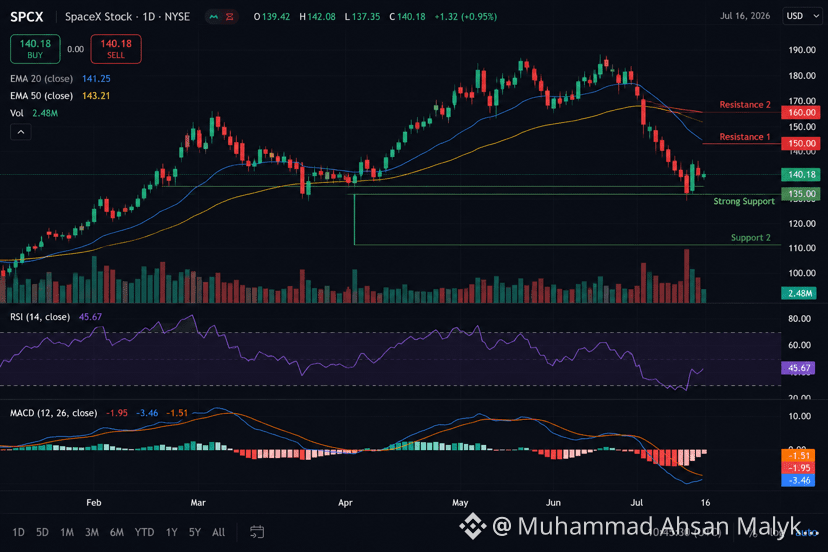The width and height of the screenshot is (828, 552).
Task: Click the SPCX ticker symbol
Action: tap(27, 17)
